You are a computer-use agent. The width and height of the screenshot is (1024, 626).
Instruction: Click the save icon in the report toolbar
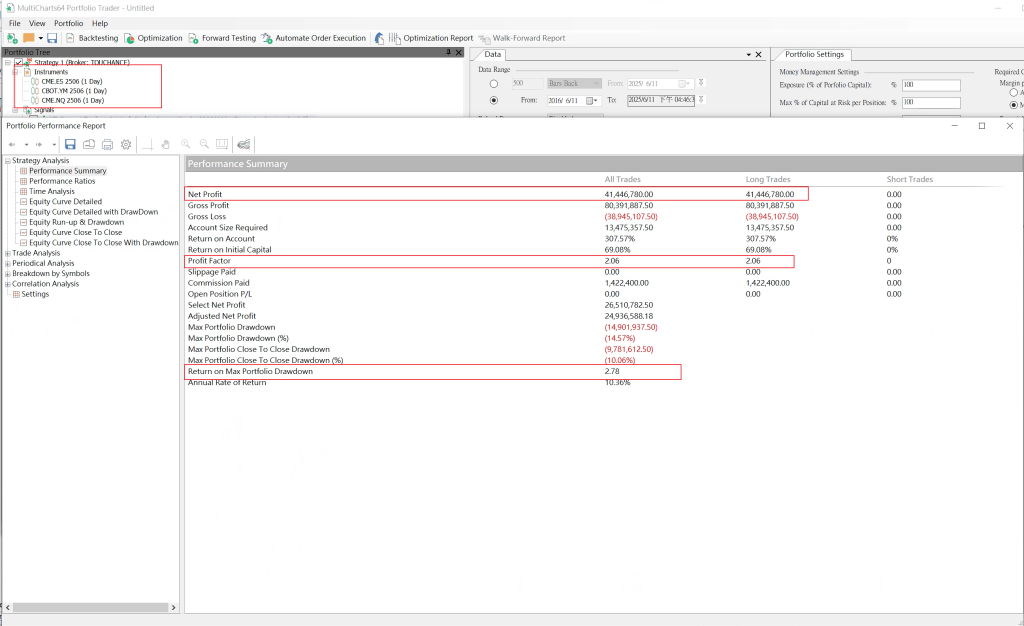pyautogui.click(x=70, y=144)
